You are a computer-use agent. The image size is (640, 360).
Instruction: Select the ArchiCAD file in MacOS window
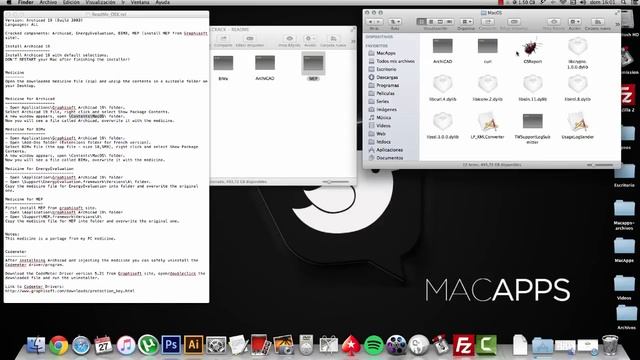pyautogui.click(x=442, y=46)
